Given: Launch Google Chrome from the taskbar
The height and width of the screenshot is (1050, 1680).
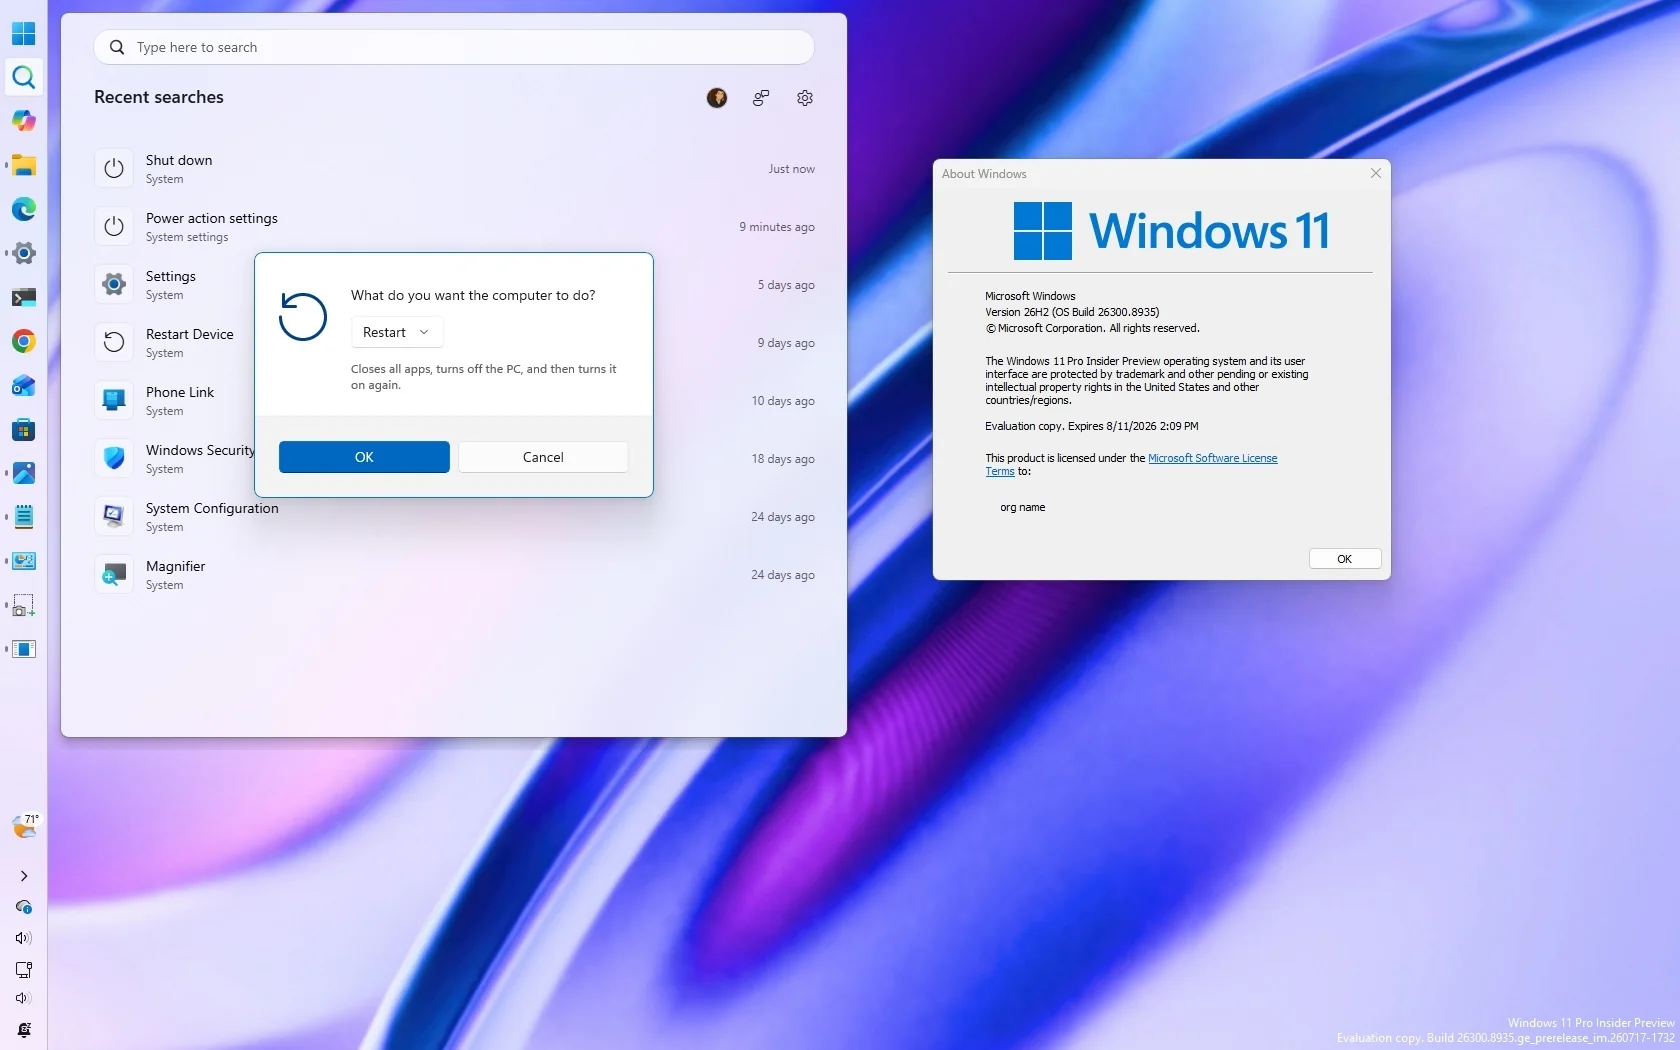Looking at the screenshot, I should 23,341.
